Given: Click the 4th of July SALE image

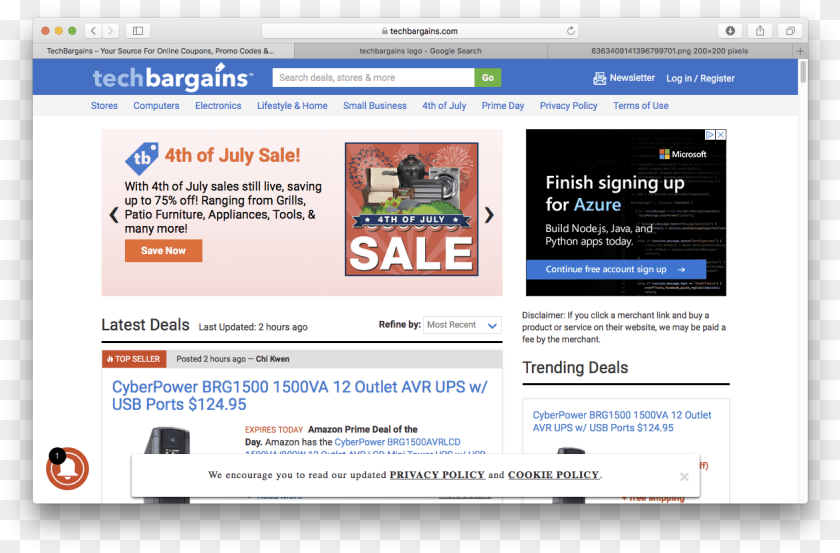Looking at the screenshot, I should click(x=411, y=209).
